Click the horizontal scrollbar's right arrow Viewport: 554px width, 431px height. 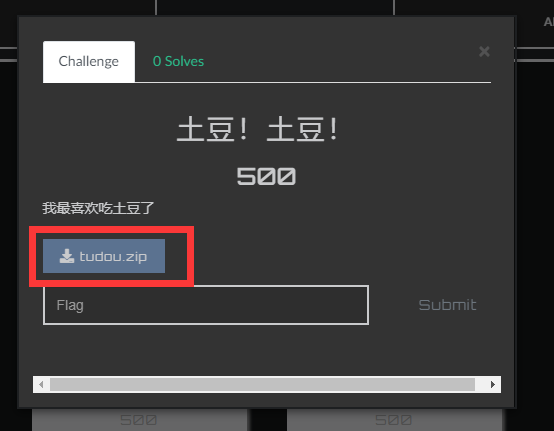pyautogui.click(x=493, y=384)
